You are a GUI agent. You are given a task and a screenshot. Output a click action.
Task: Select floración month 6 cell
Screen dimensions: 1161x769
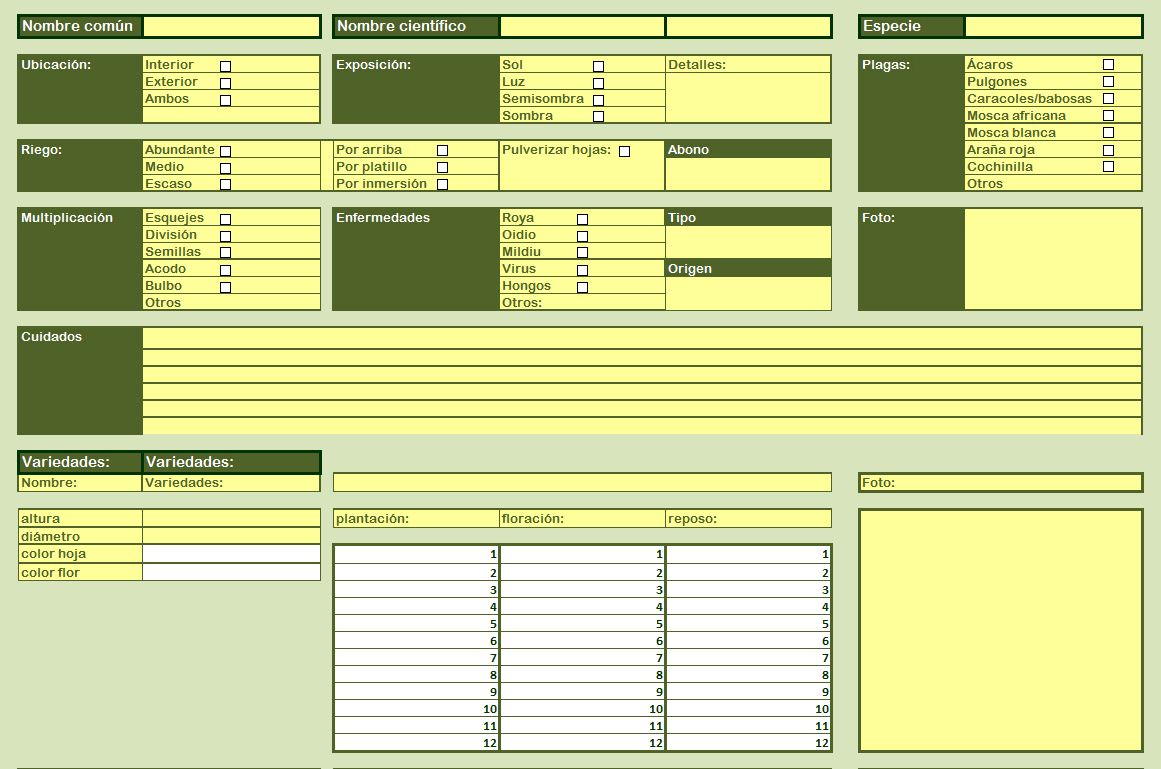pos(582,641)
